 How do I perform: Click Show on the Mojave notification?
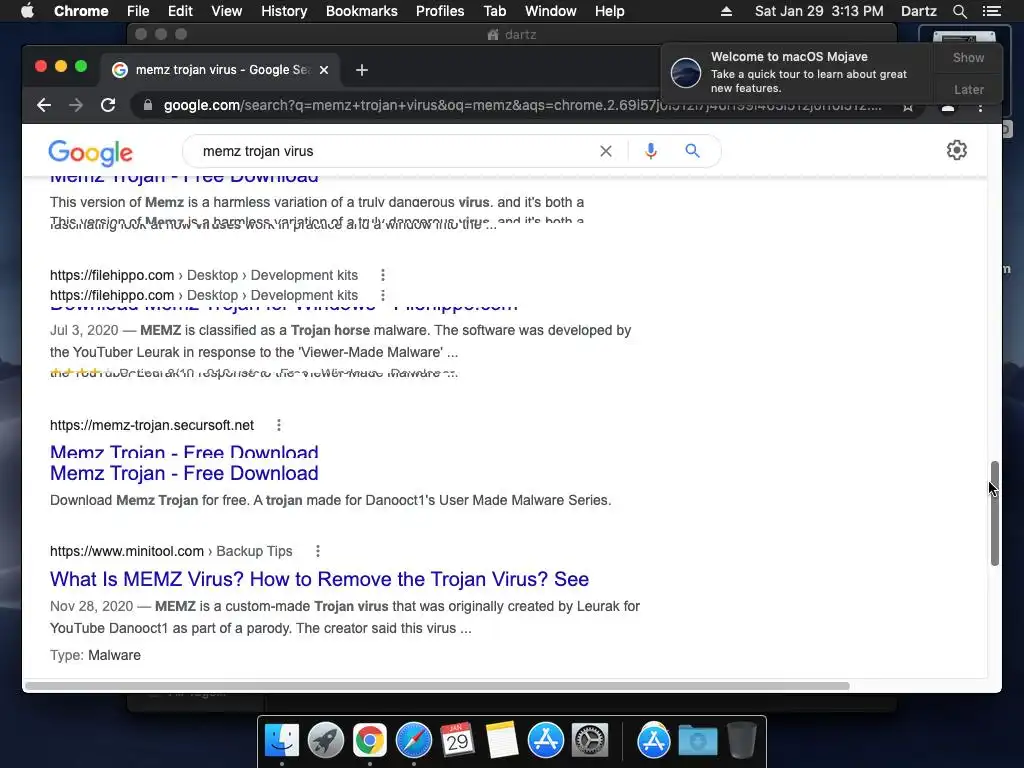(x=968, y=57)
